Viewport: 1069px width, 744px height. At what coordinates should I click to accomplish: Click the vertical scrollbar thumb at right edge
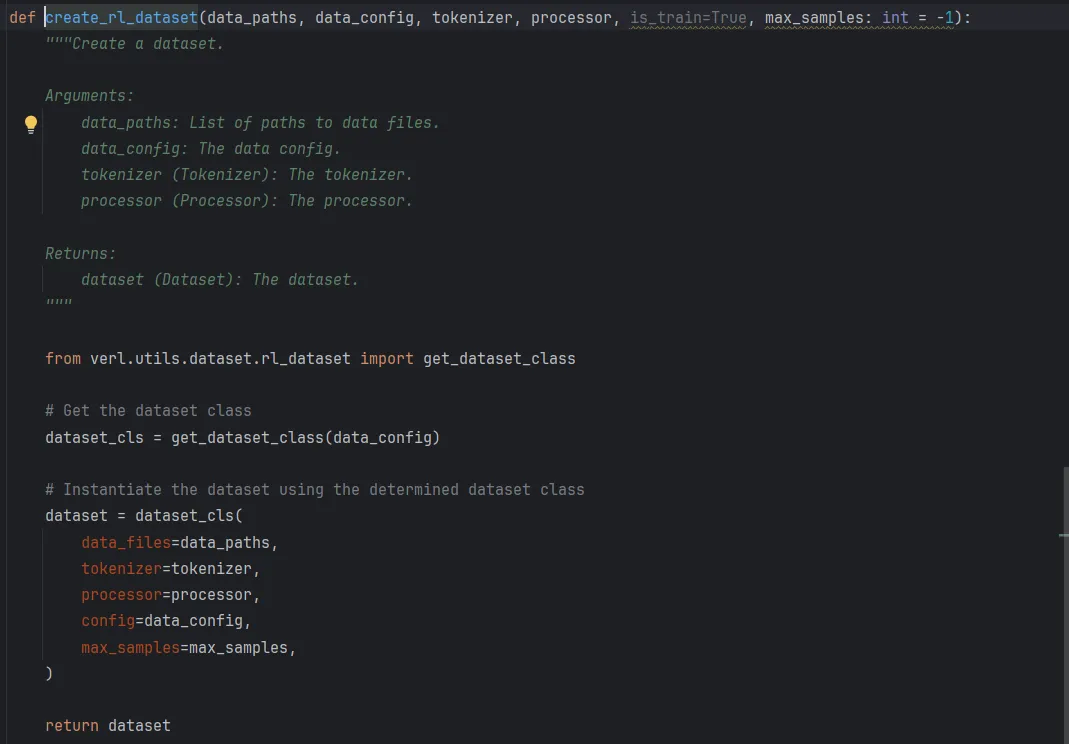(x=1065, y=605)
